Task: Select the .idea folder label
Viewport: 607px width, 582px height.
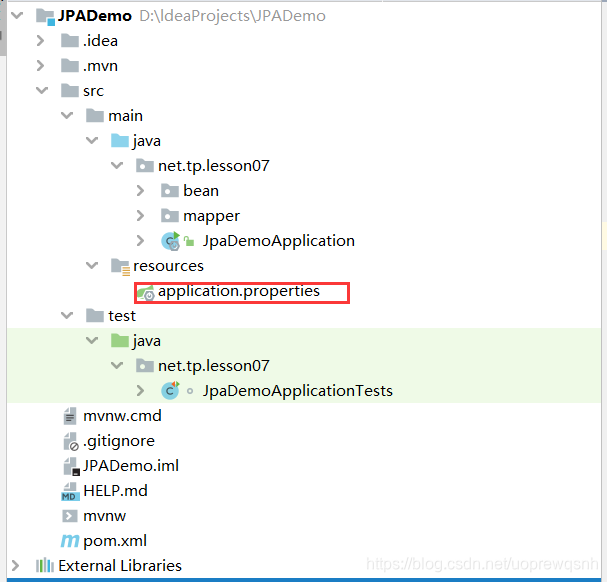Action: 101,41
